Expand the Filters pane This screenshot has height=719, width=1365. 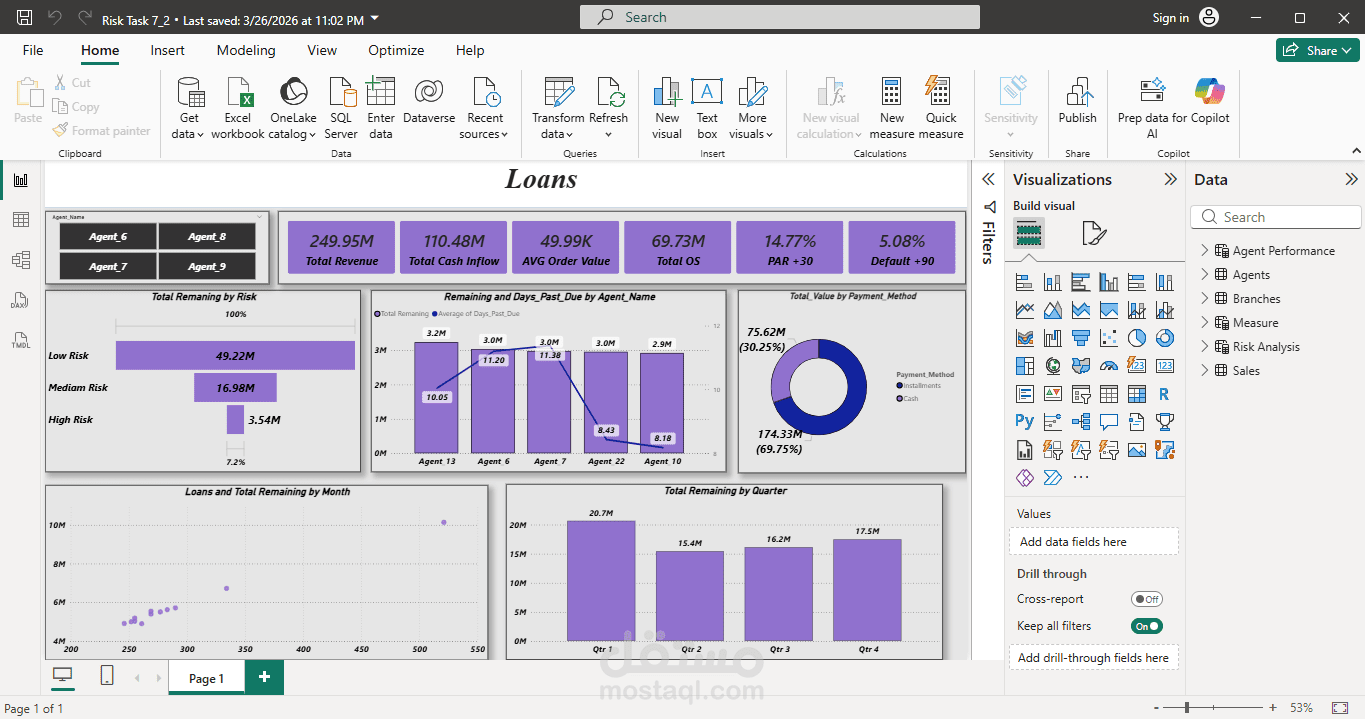pyautogui.click(x=988, y=180)
